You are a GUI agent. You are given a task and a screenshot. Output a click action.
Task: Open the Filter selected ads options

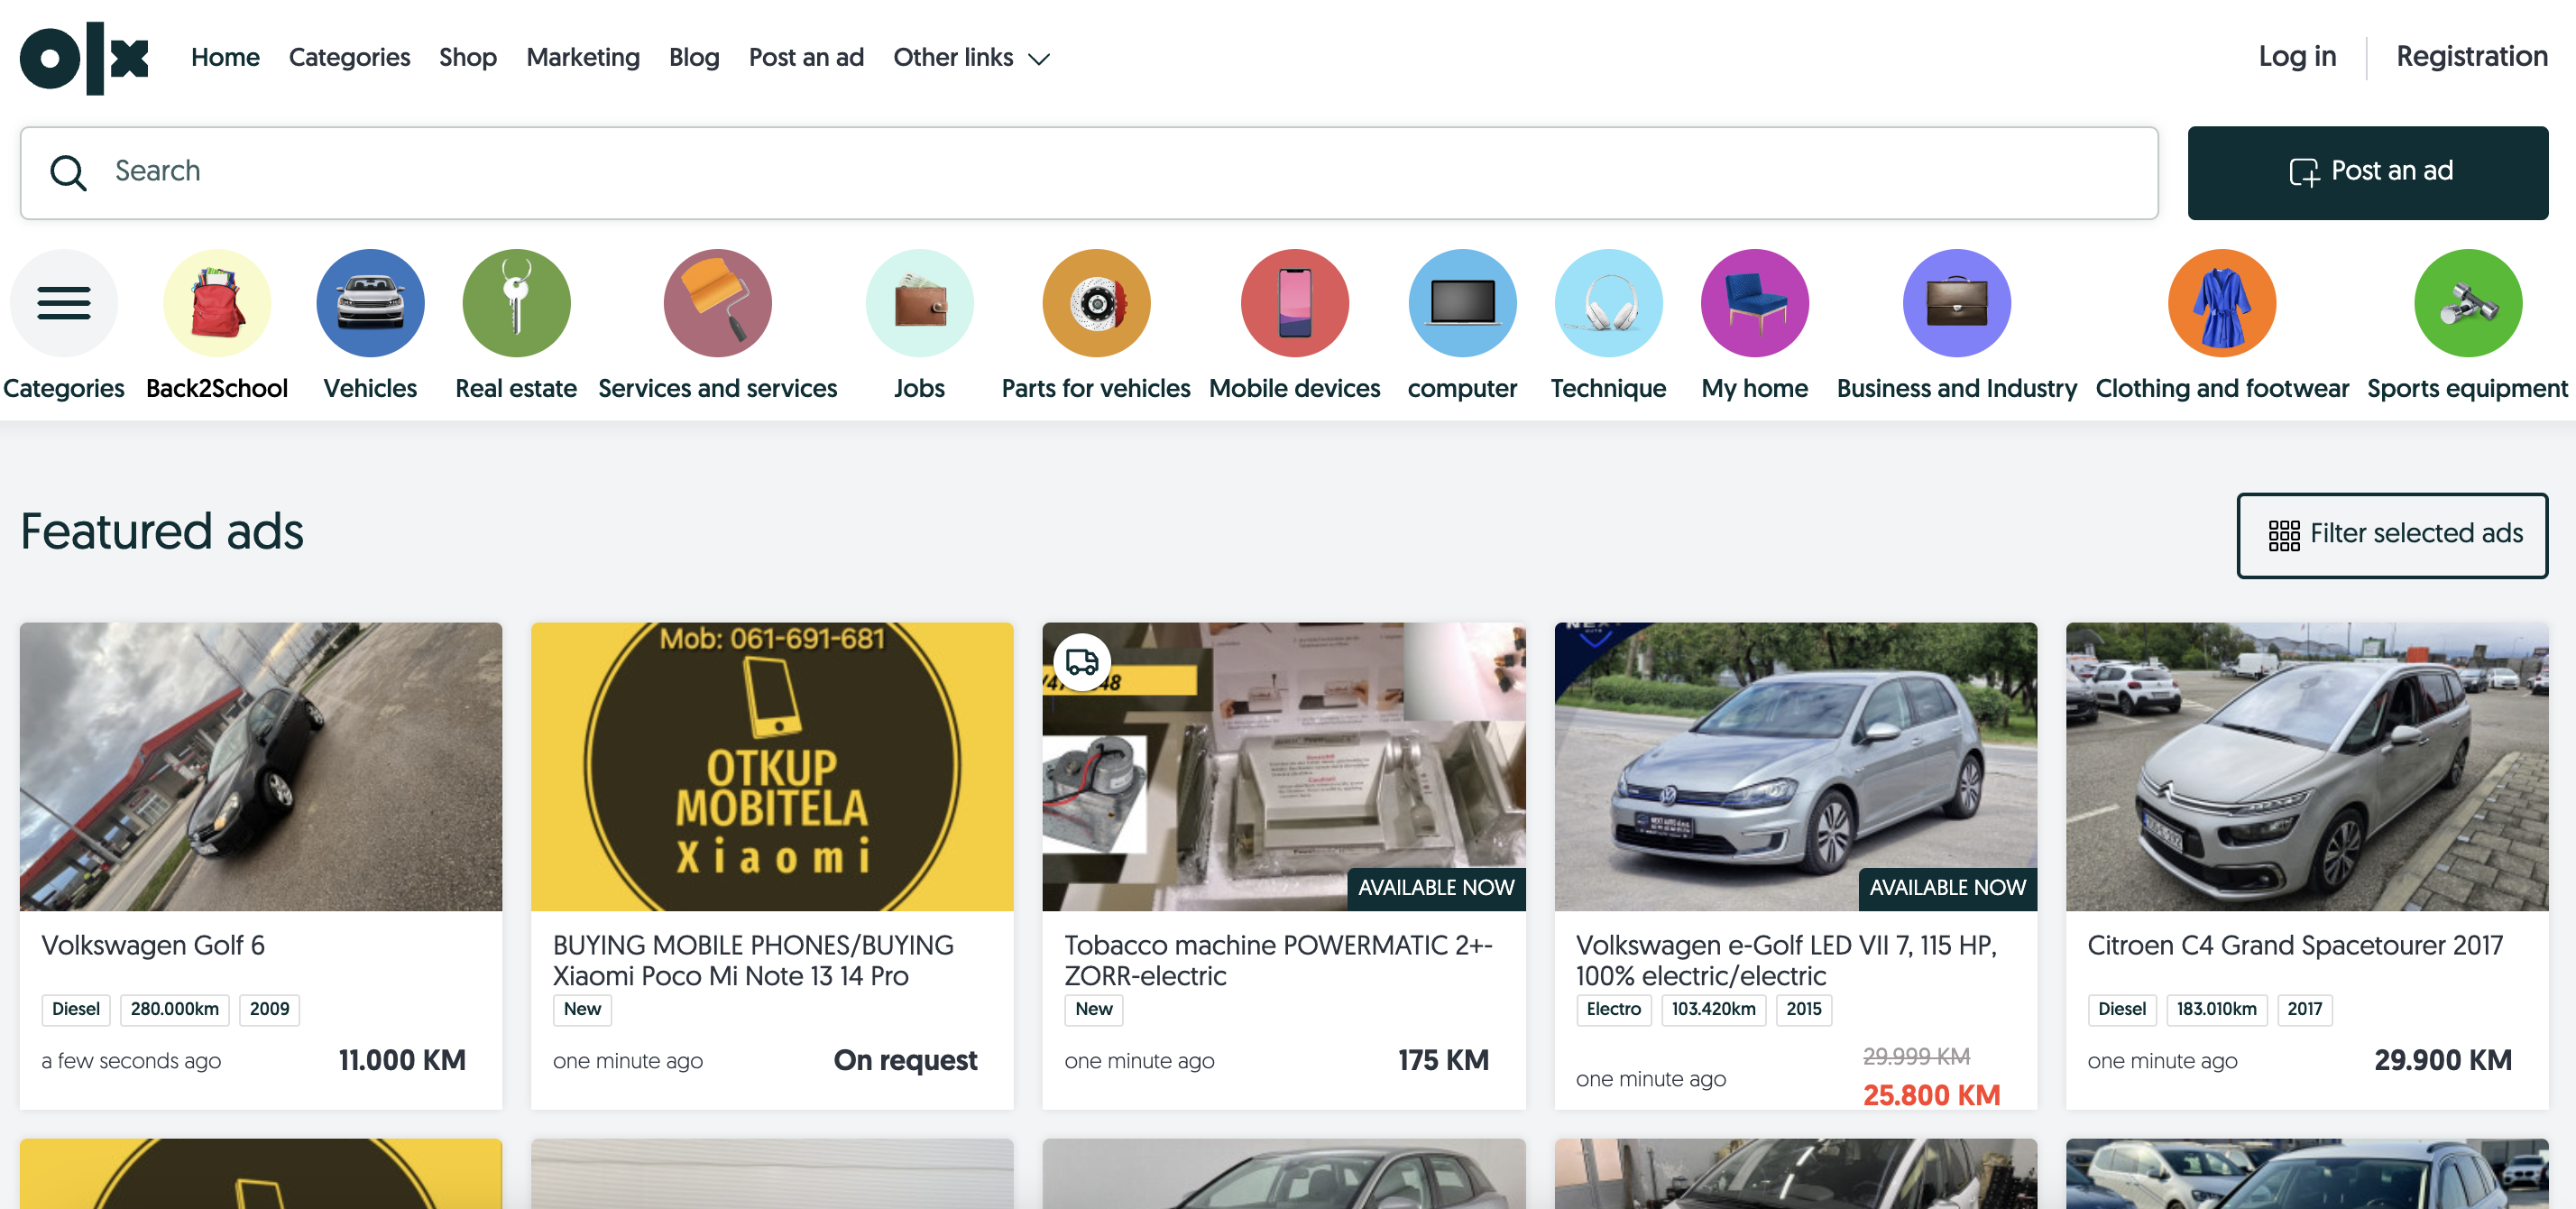pos(2392,535)
